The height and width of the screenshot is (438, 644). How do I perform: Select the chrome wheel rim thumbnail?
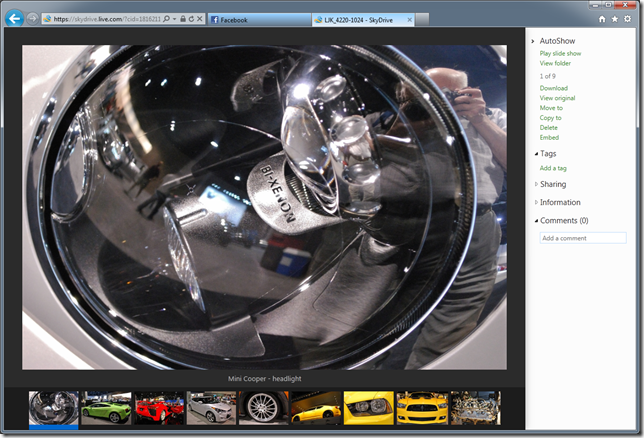[x=263, y=408]
